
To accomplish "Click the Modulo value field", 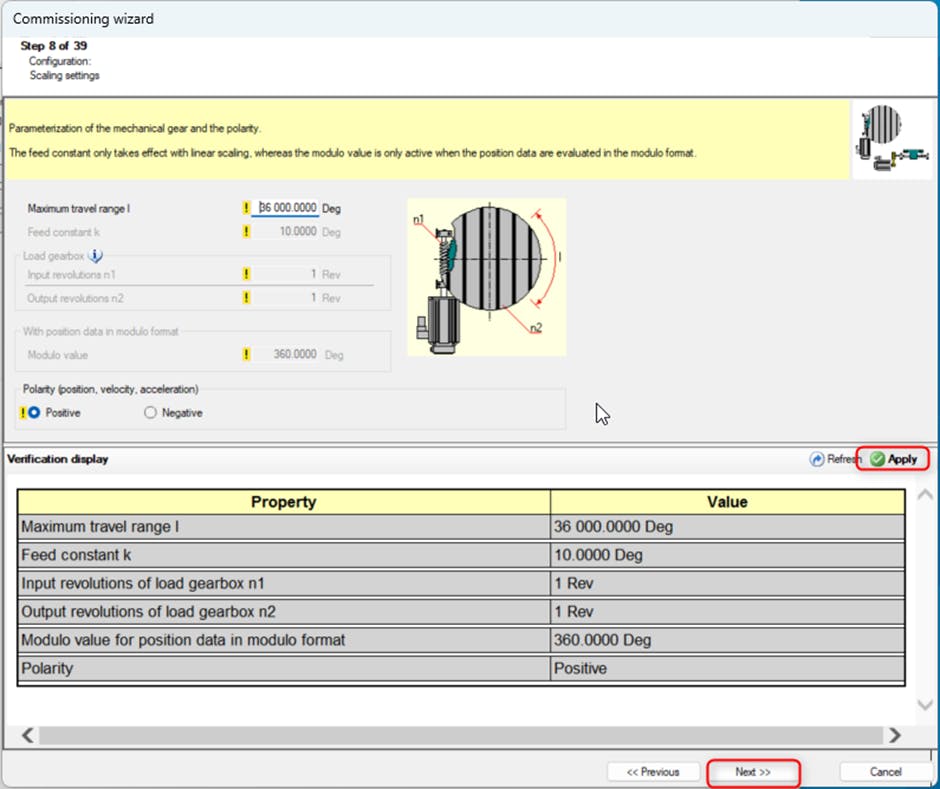I will (288, 354).
